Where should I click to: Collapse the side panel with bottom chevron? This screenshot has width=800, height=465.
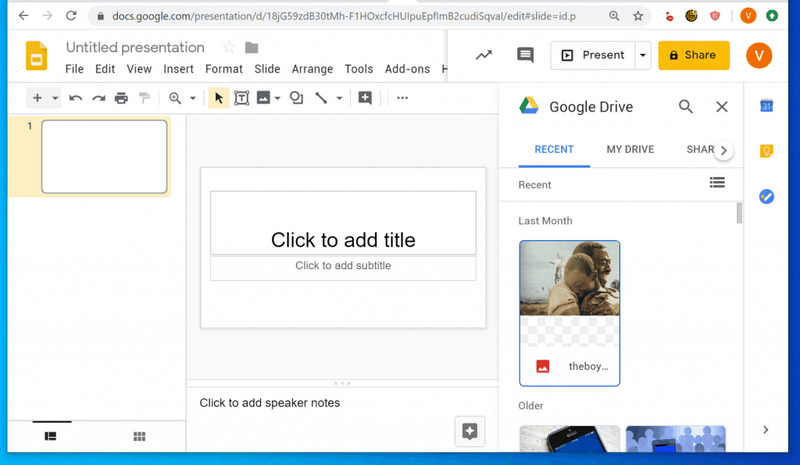click(x=766, y=430)
